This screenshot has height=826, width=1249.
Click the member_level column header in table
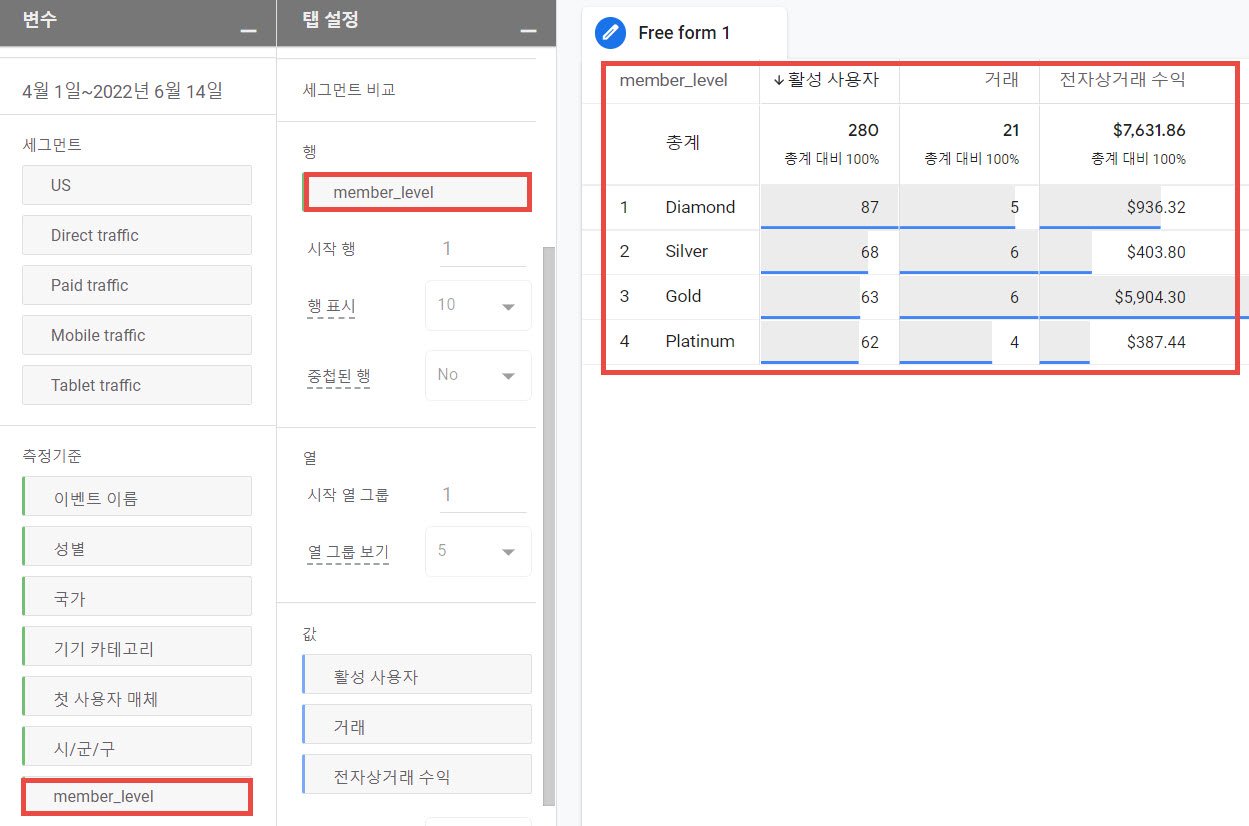pyautogui.click(x=674, y=80)
